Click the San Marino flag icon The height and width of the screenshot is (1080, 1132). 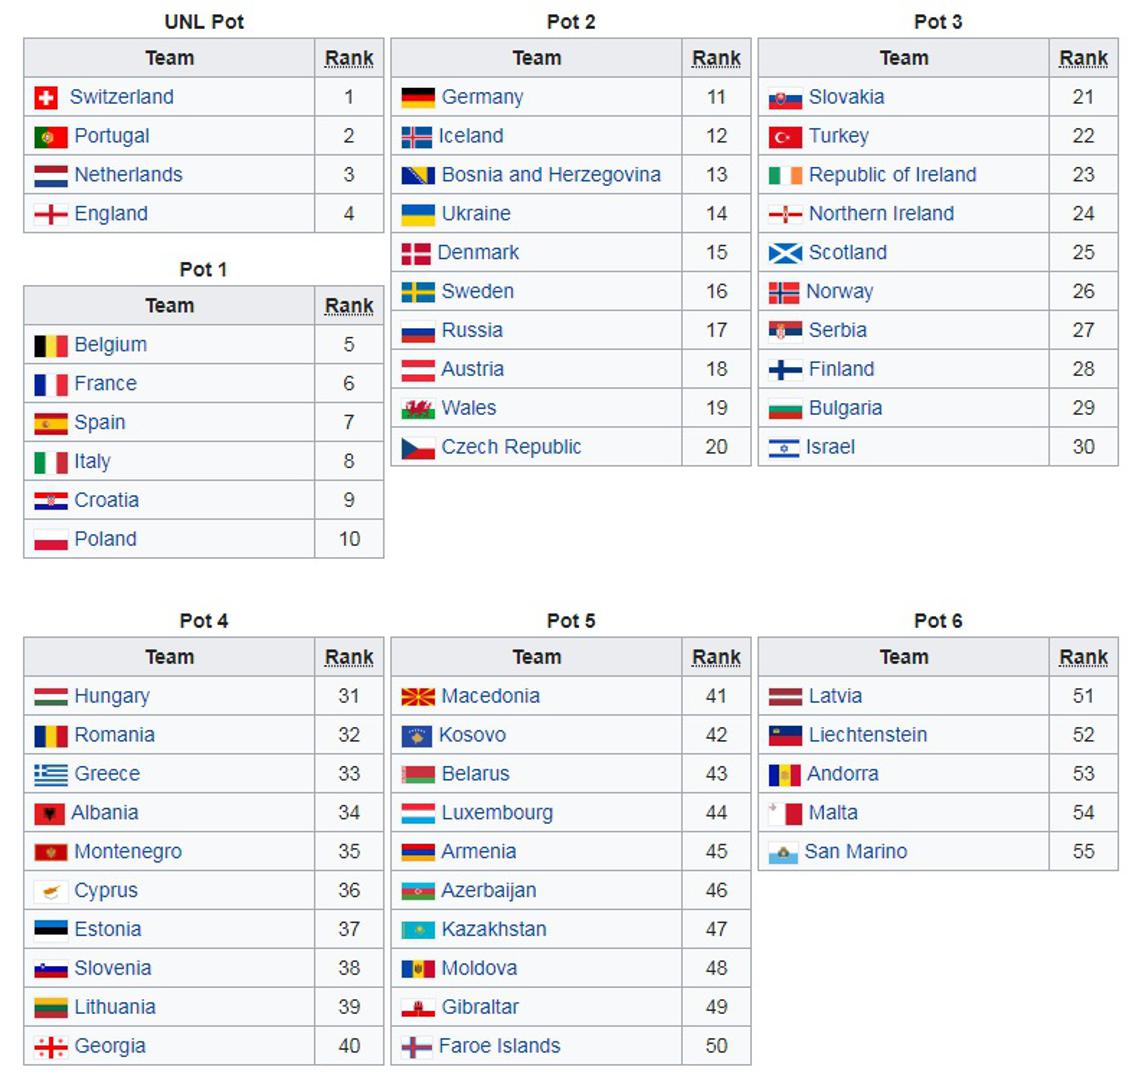pyautogui.click(x=783, y=853)
